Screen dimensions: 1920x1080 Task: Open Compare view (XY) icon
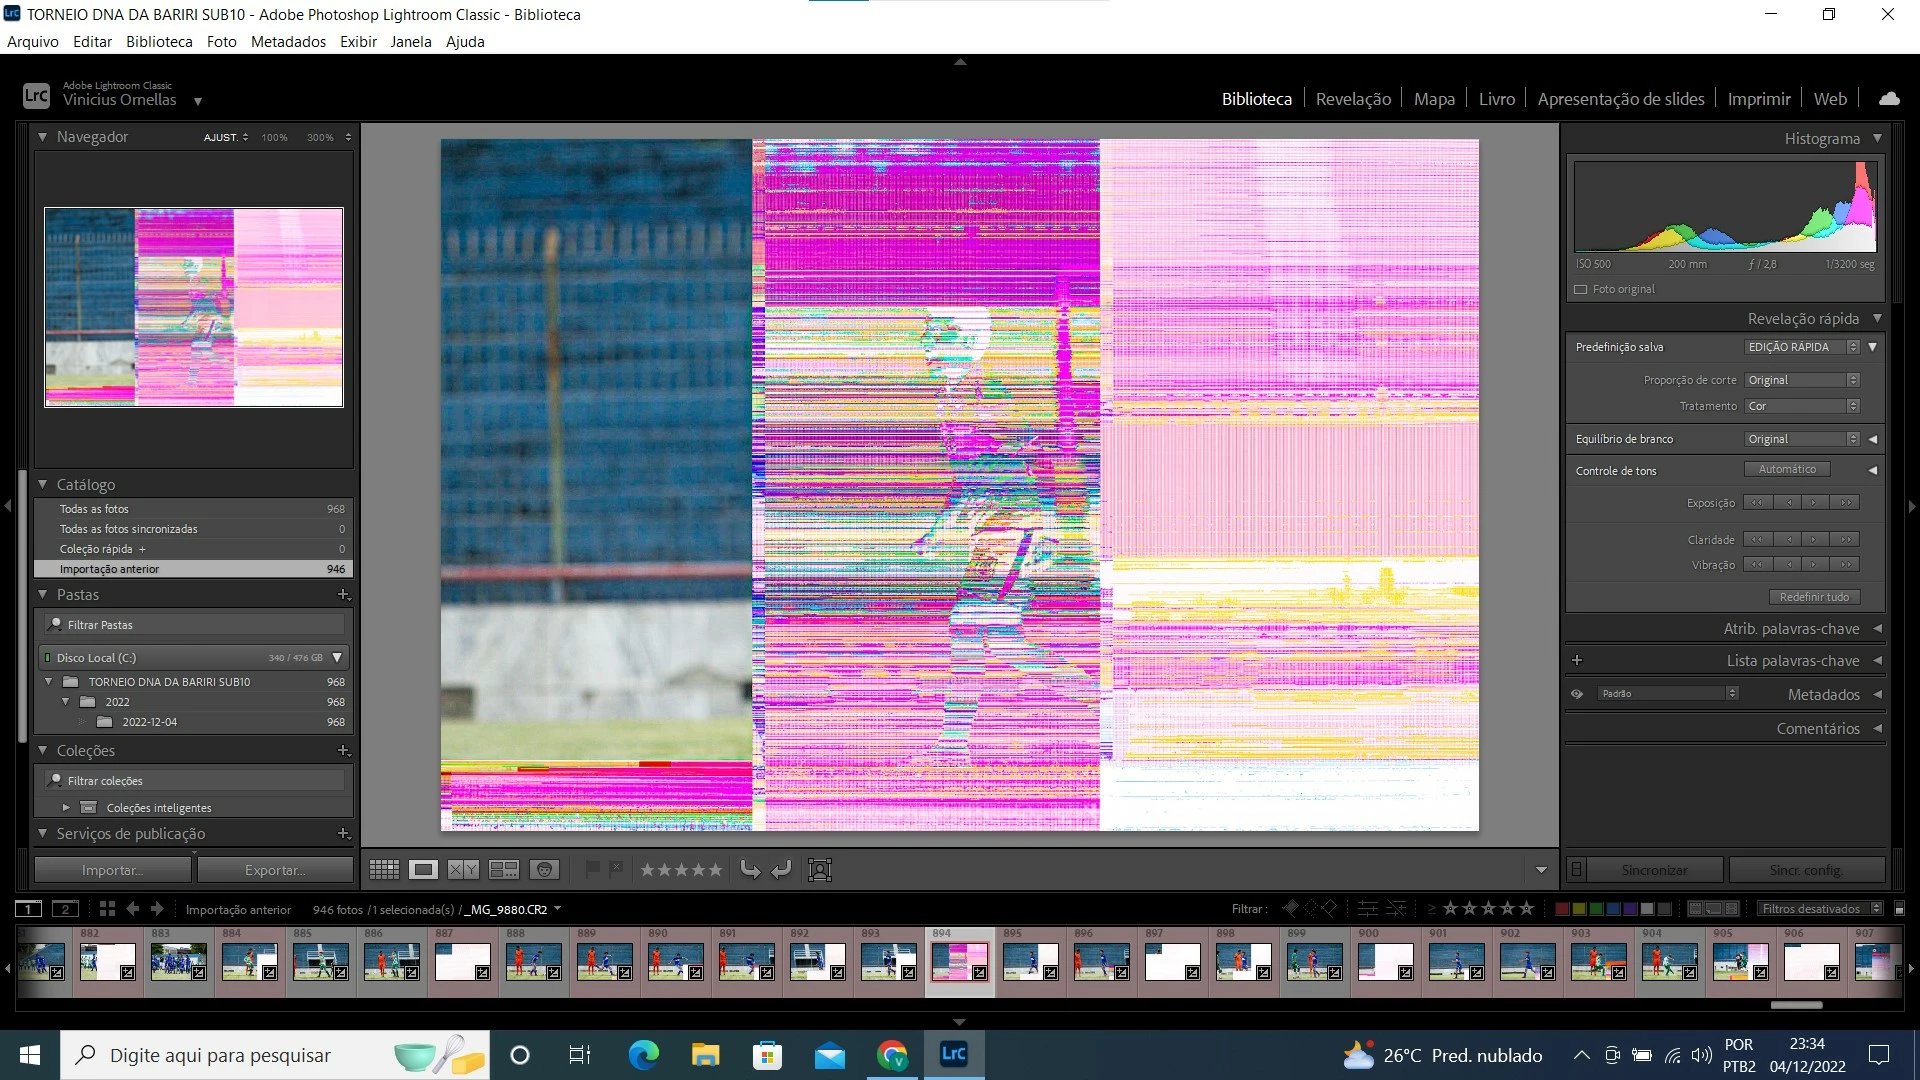point(463,870)
